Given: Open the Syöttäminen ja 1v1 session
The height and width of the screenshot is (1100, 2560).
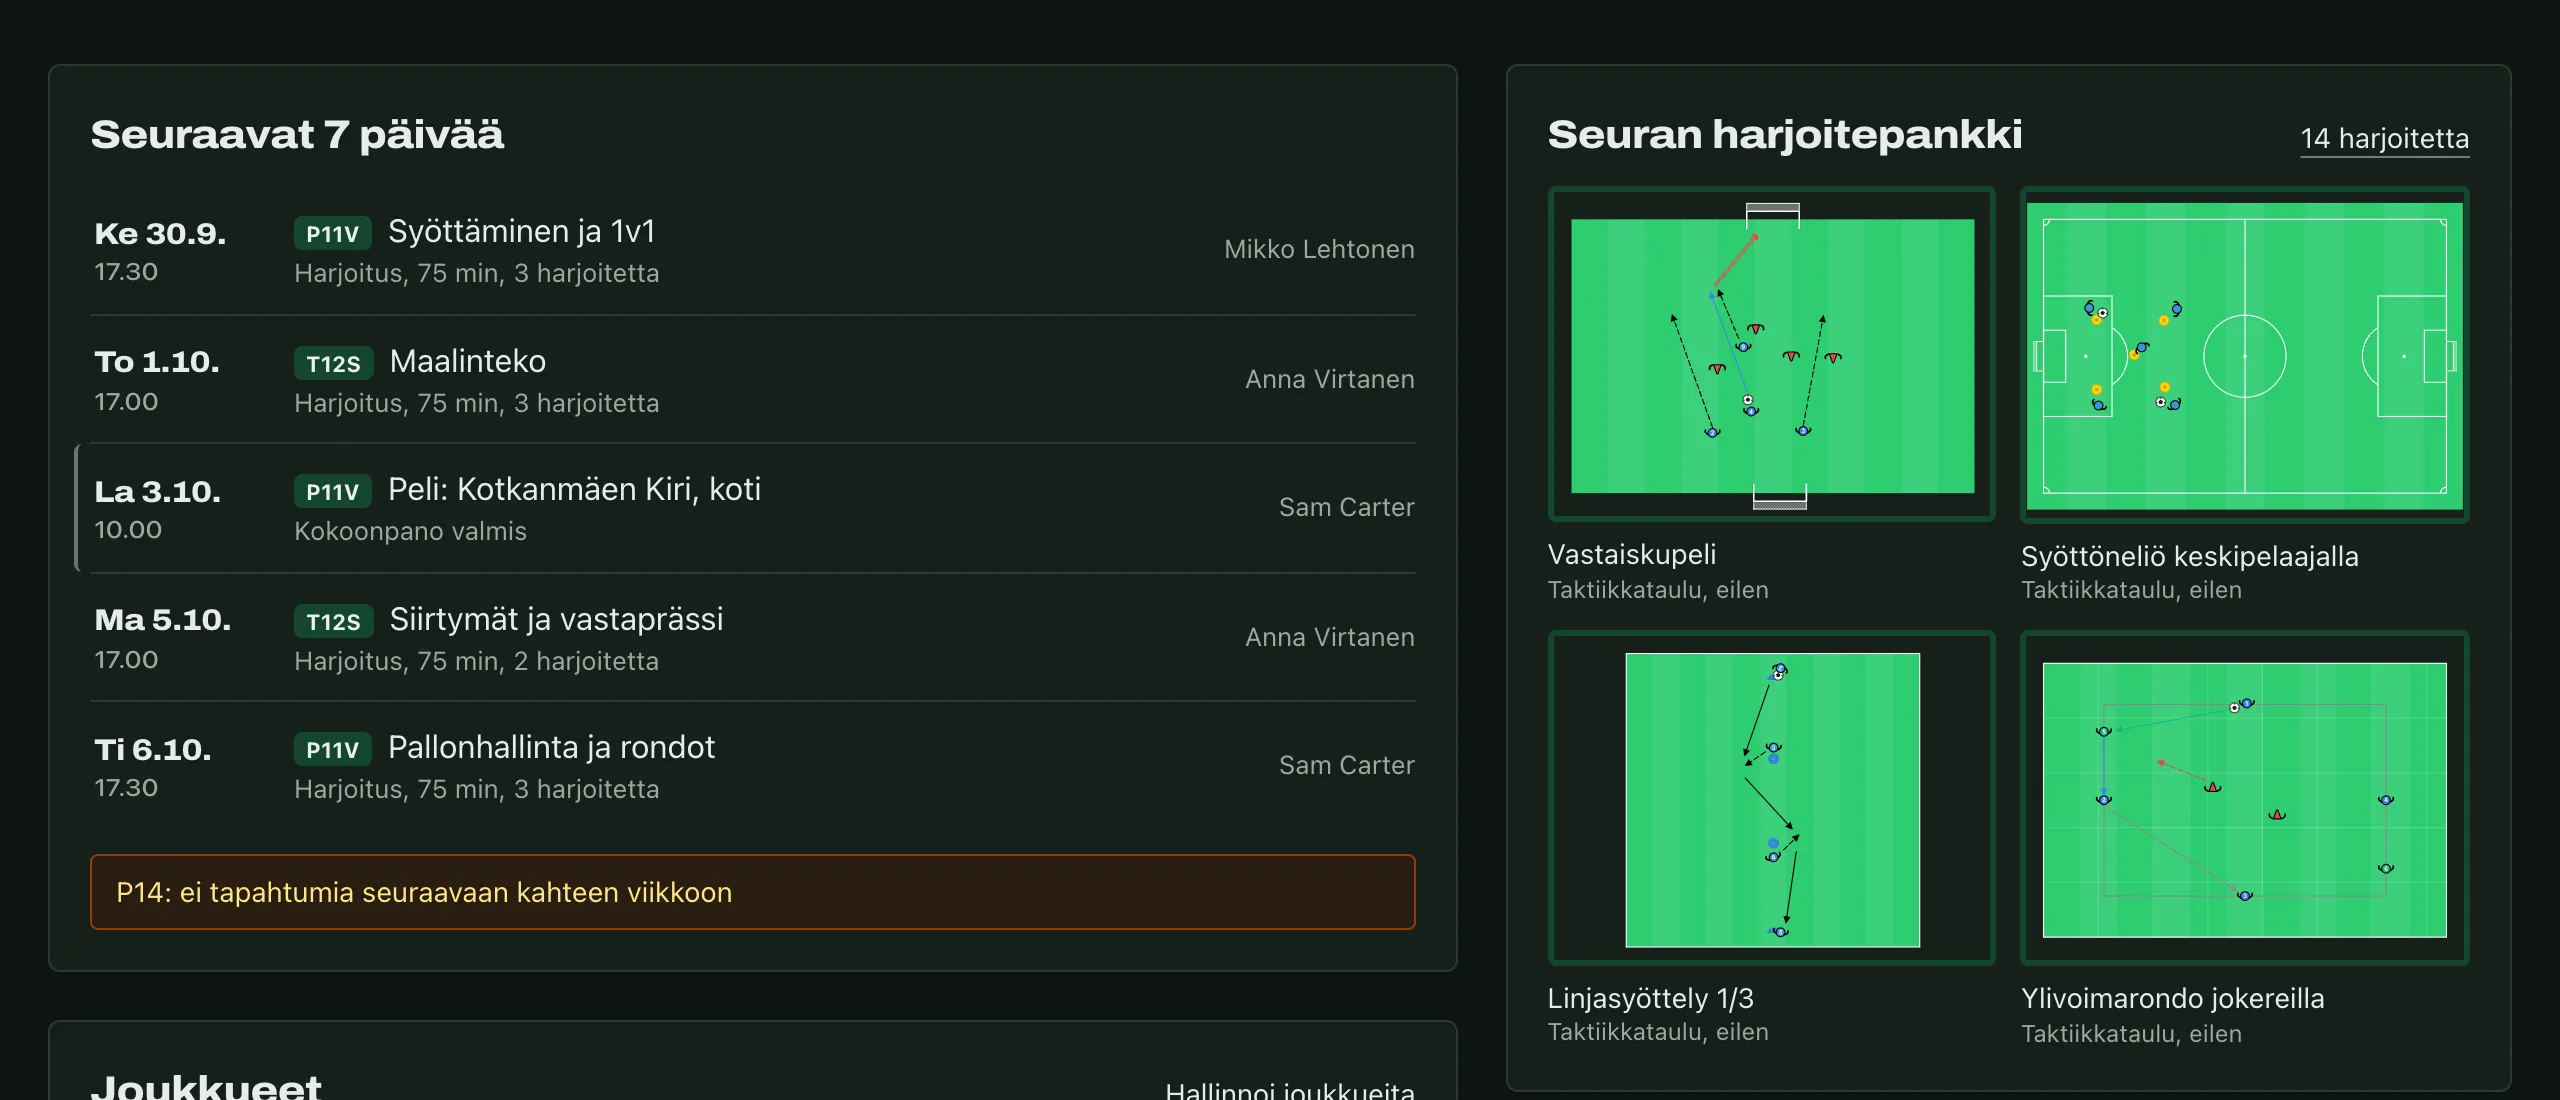Looking at the screenshot, I should (753, 251).
